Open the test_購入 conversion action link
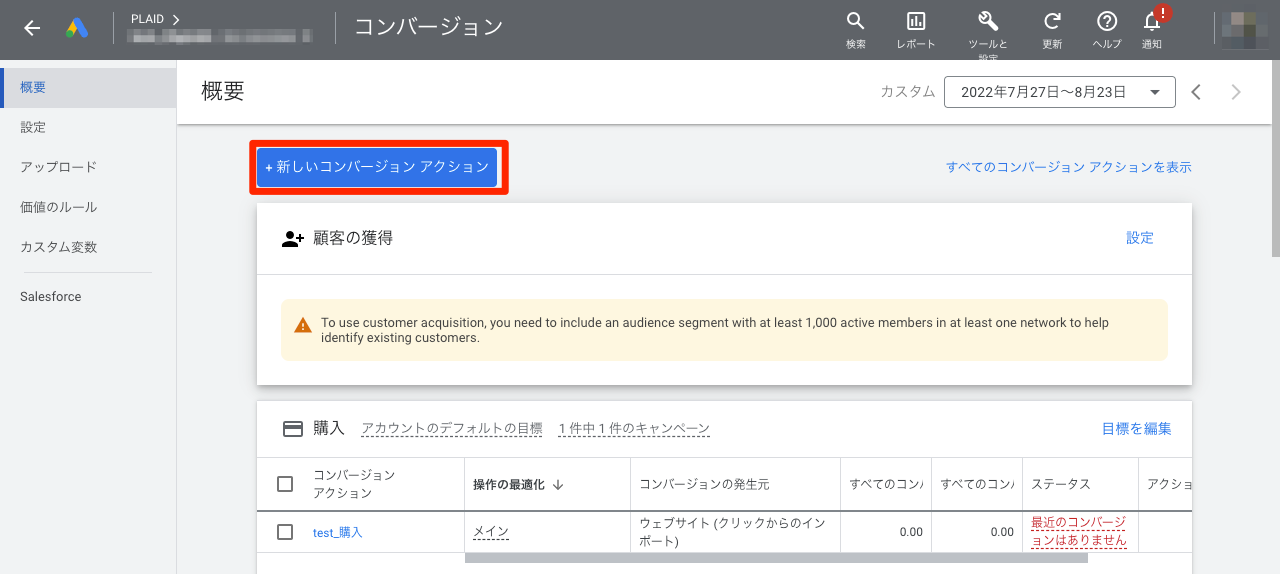The height and width of the screenshot is (574, 1280). (x=338, y=532)
